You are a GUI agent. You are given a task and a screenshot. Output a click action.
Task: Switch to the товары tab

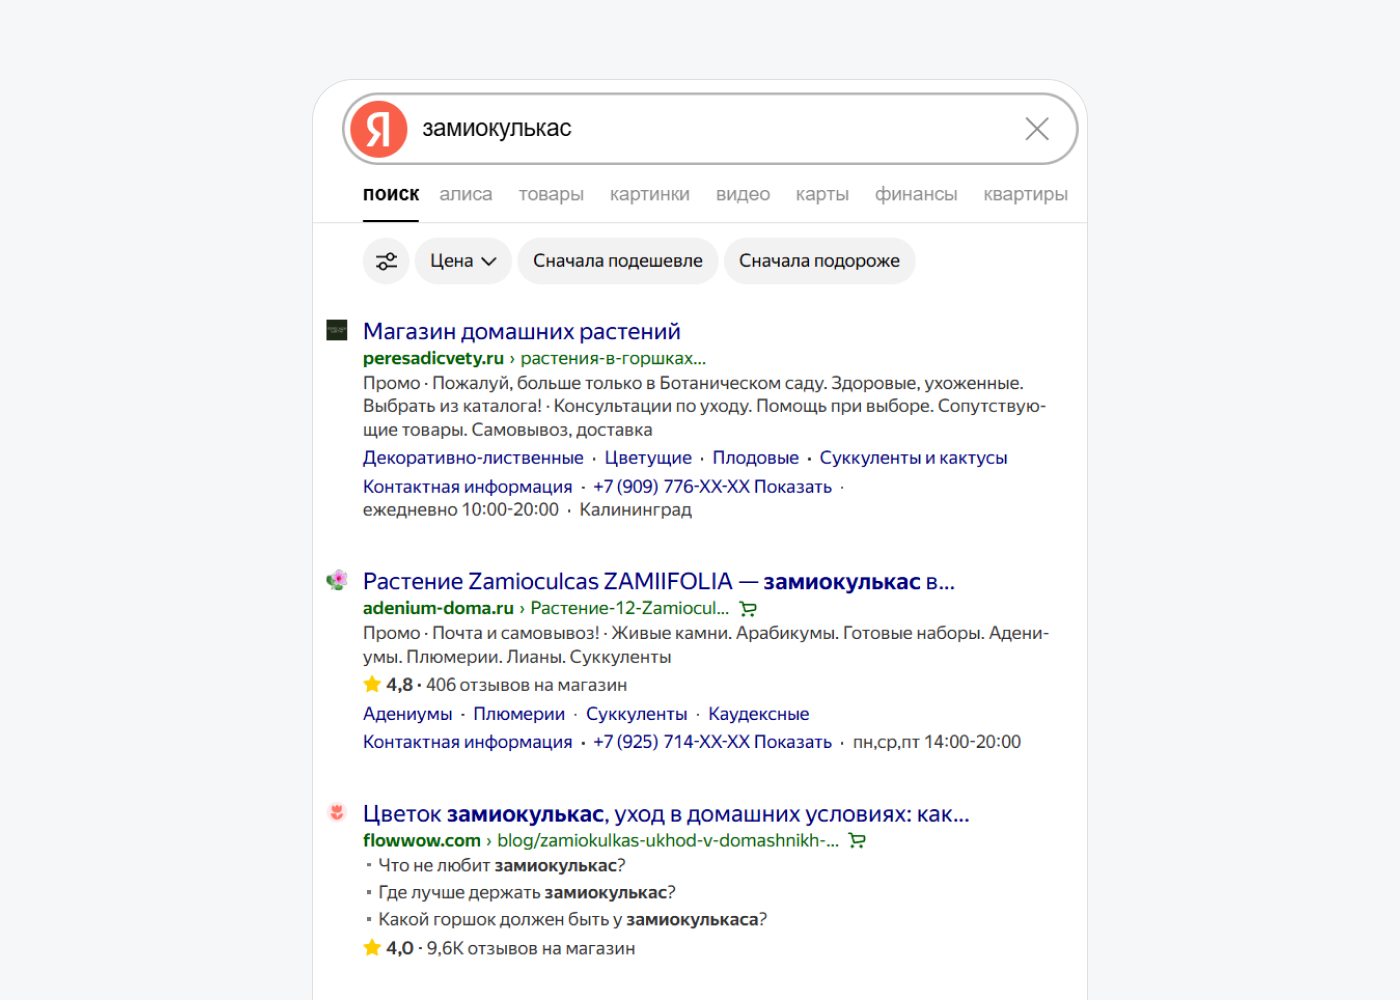point(551,194)
